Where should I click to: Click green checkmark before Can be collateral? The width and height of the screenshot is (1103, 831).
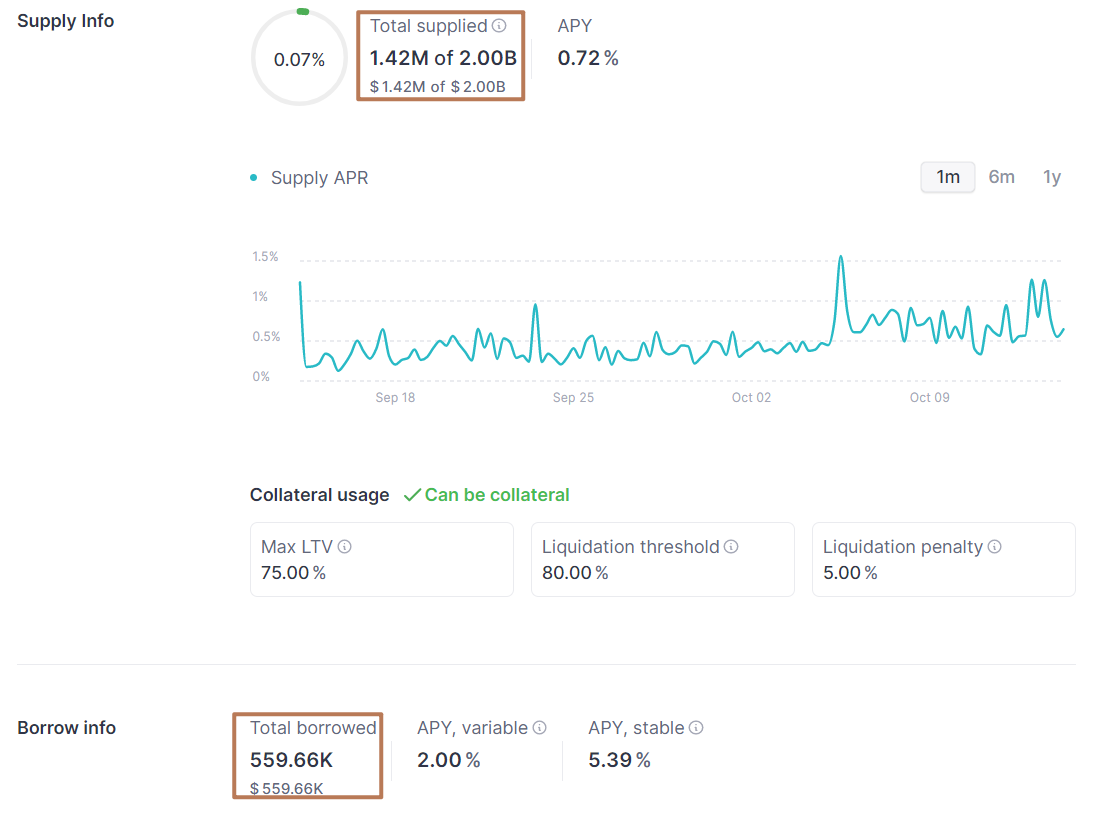click(x=411, y=495)
